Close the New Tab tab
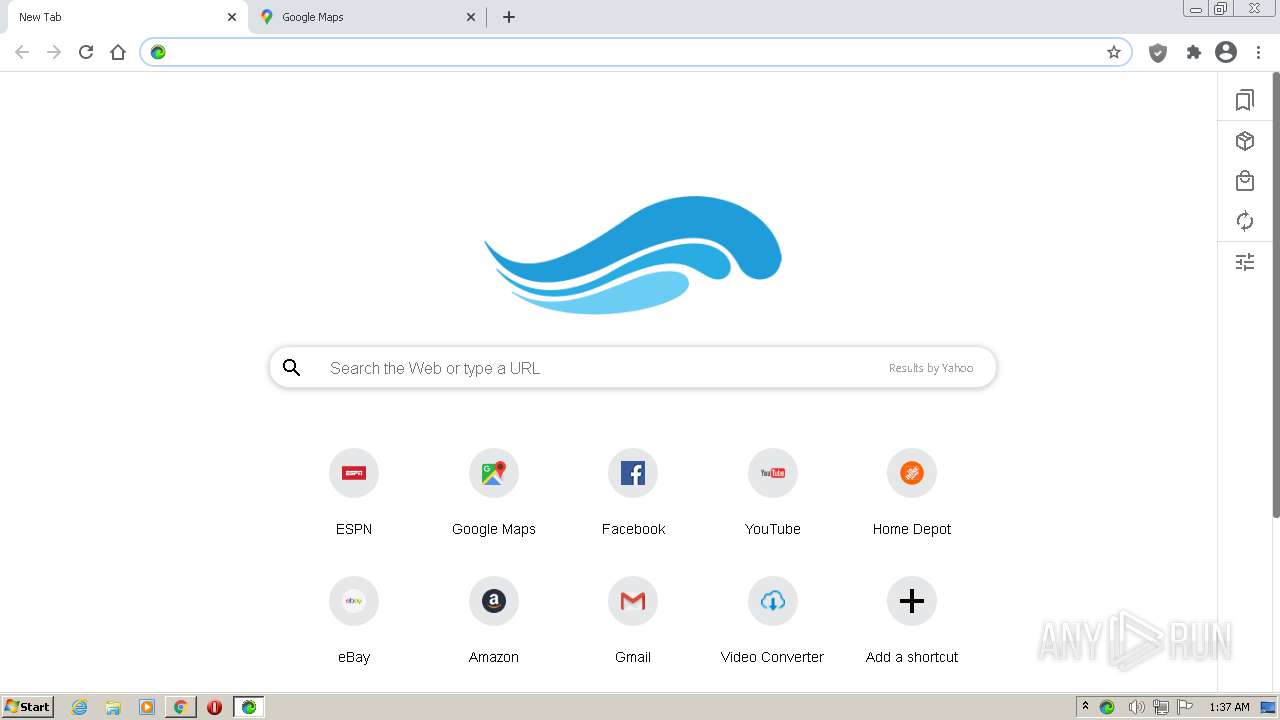 pos(232,17)
